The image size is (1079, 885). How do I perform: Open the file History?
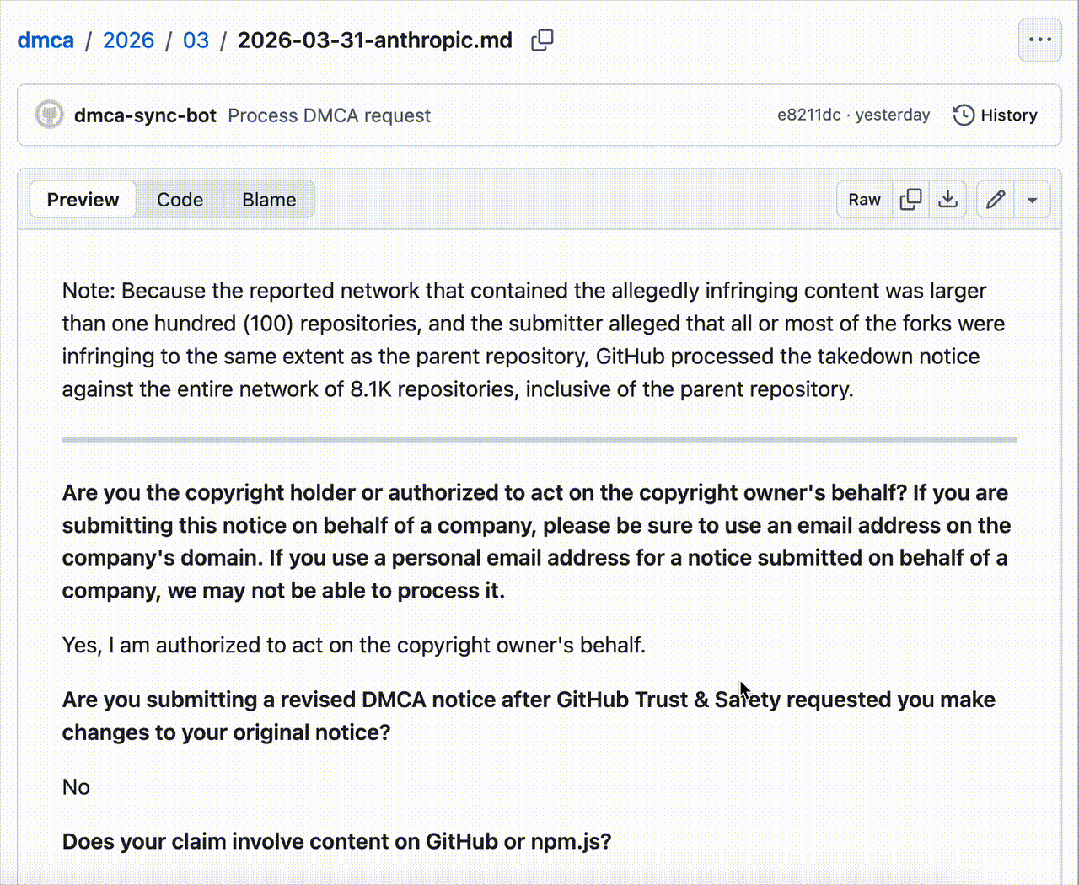995,115
